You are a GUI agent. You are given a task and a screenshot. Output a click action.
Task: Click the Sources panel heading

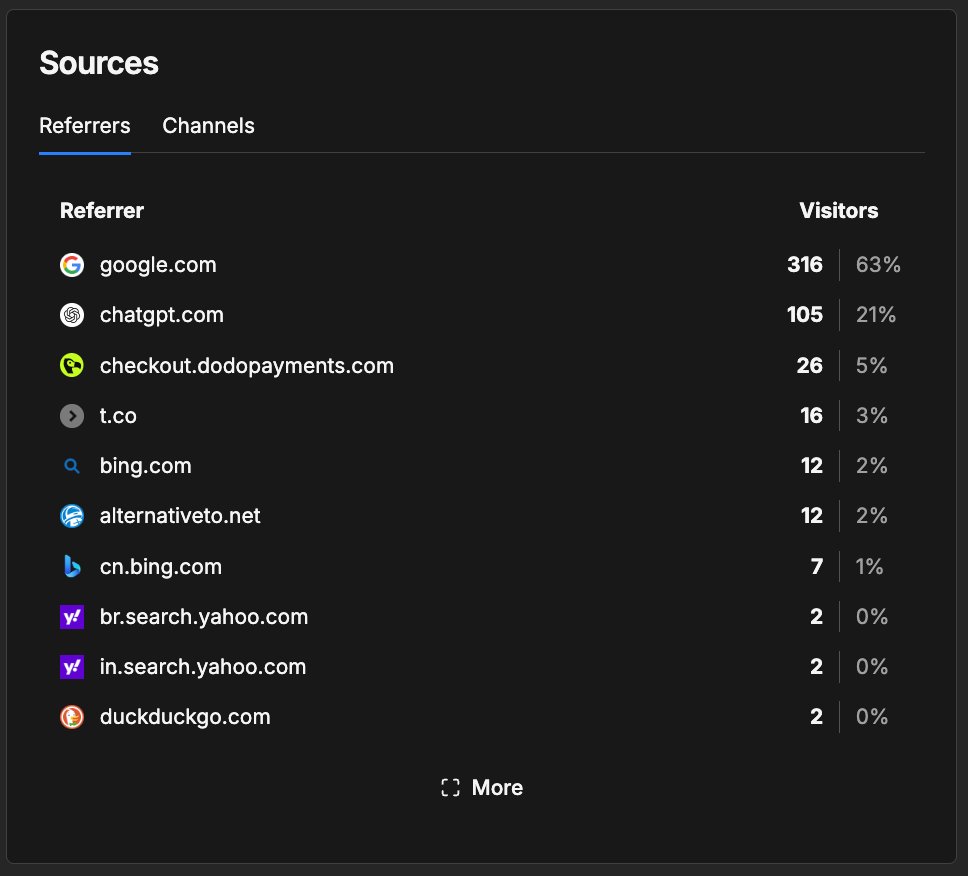click(x=99, y=63)
